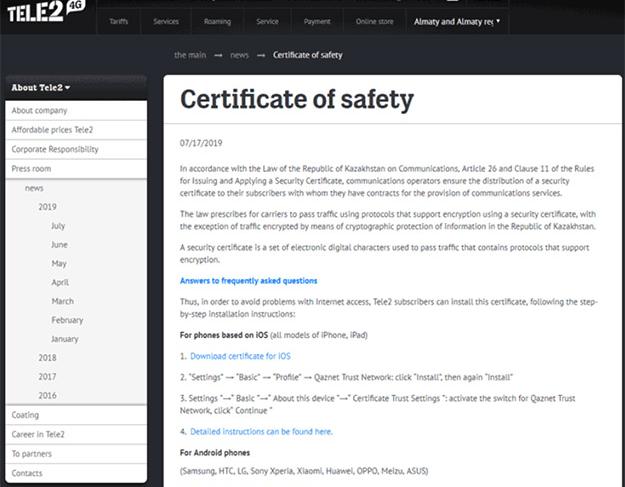Open Corporate Responsibility sidebar item

[x=76, y=149]
